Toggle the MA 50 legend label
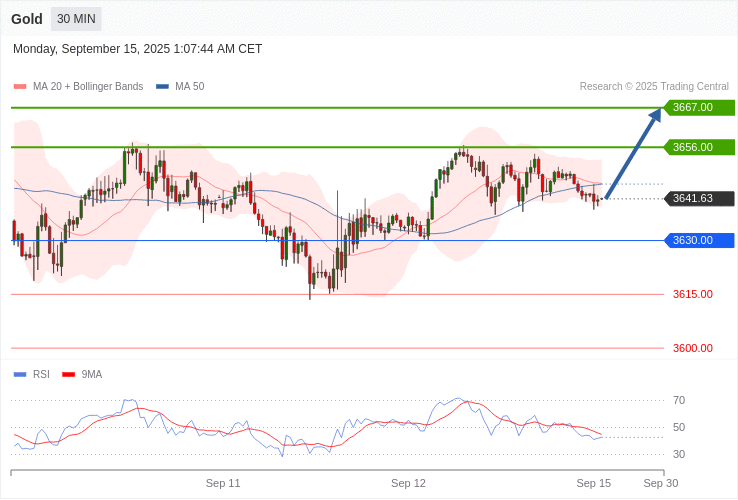 [189, 87]
